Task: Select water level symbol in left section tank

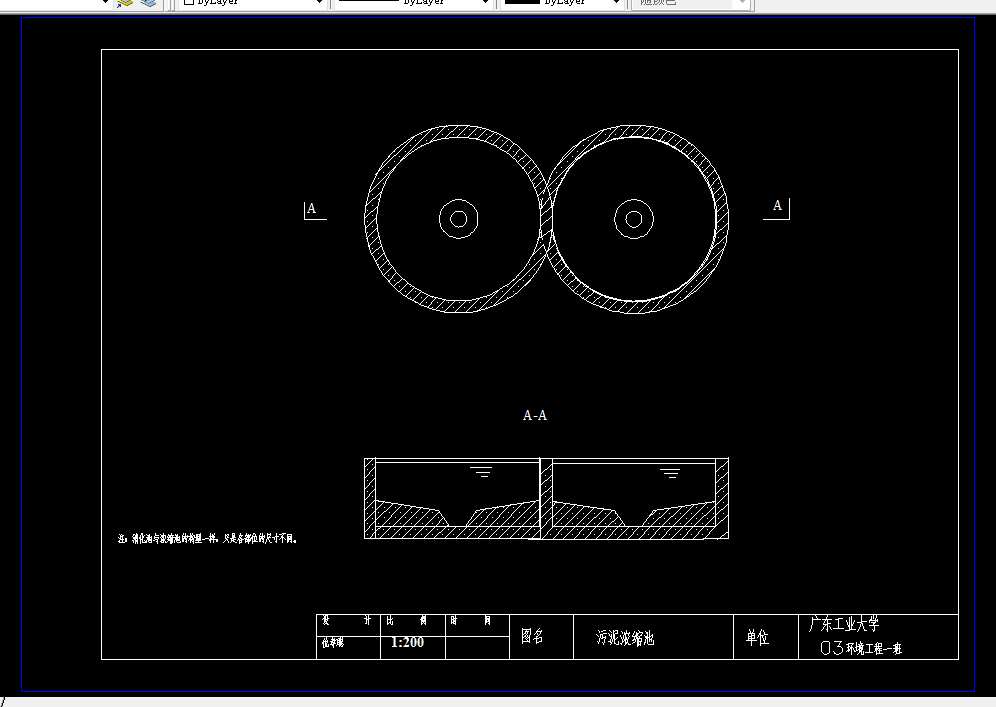Action: (x=481, y=471)
